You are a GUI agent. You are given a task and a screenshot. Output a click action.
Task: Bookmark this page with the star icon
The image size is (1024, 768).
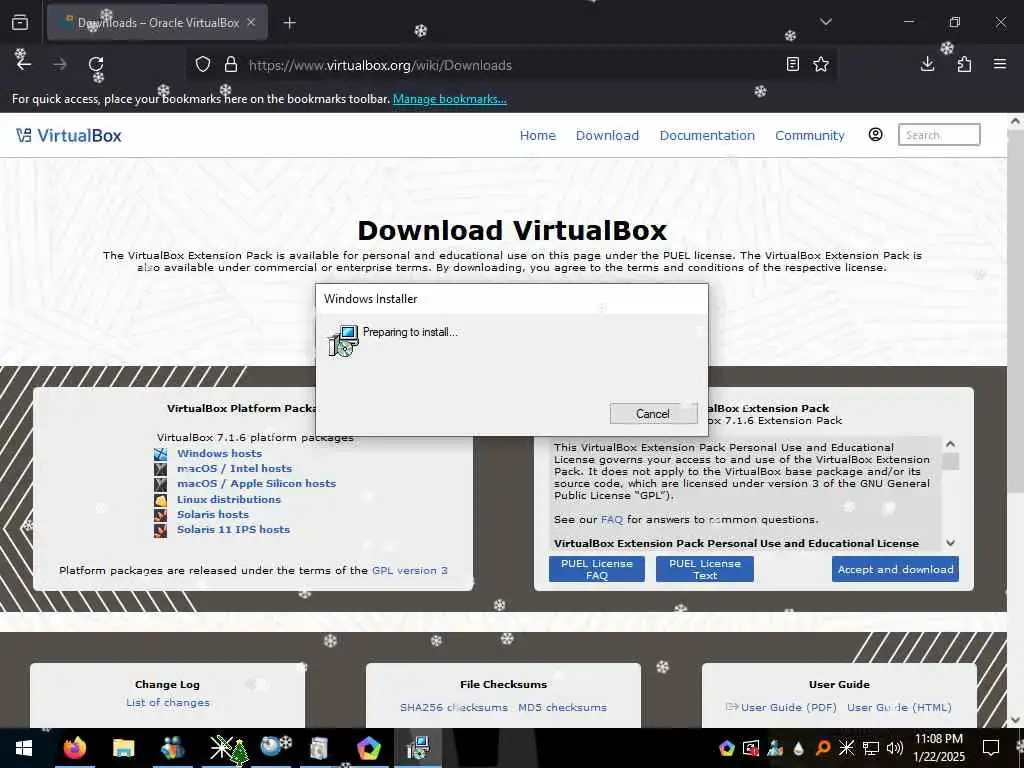click(x=821, y=64)
